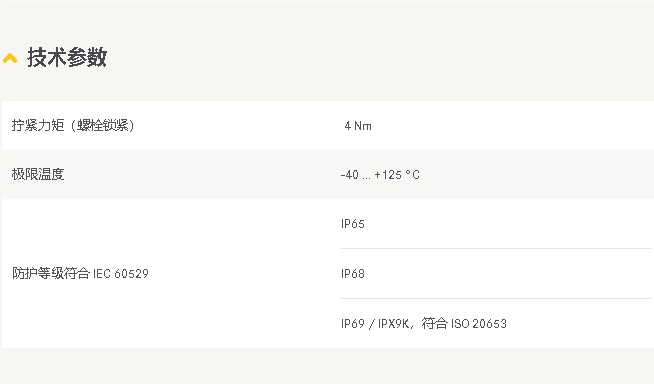Click the 技术参数 section heading
Image resolution: width=654 pixels, height=384 pixels.
[x=67, y=57]
